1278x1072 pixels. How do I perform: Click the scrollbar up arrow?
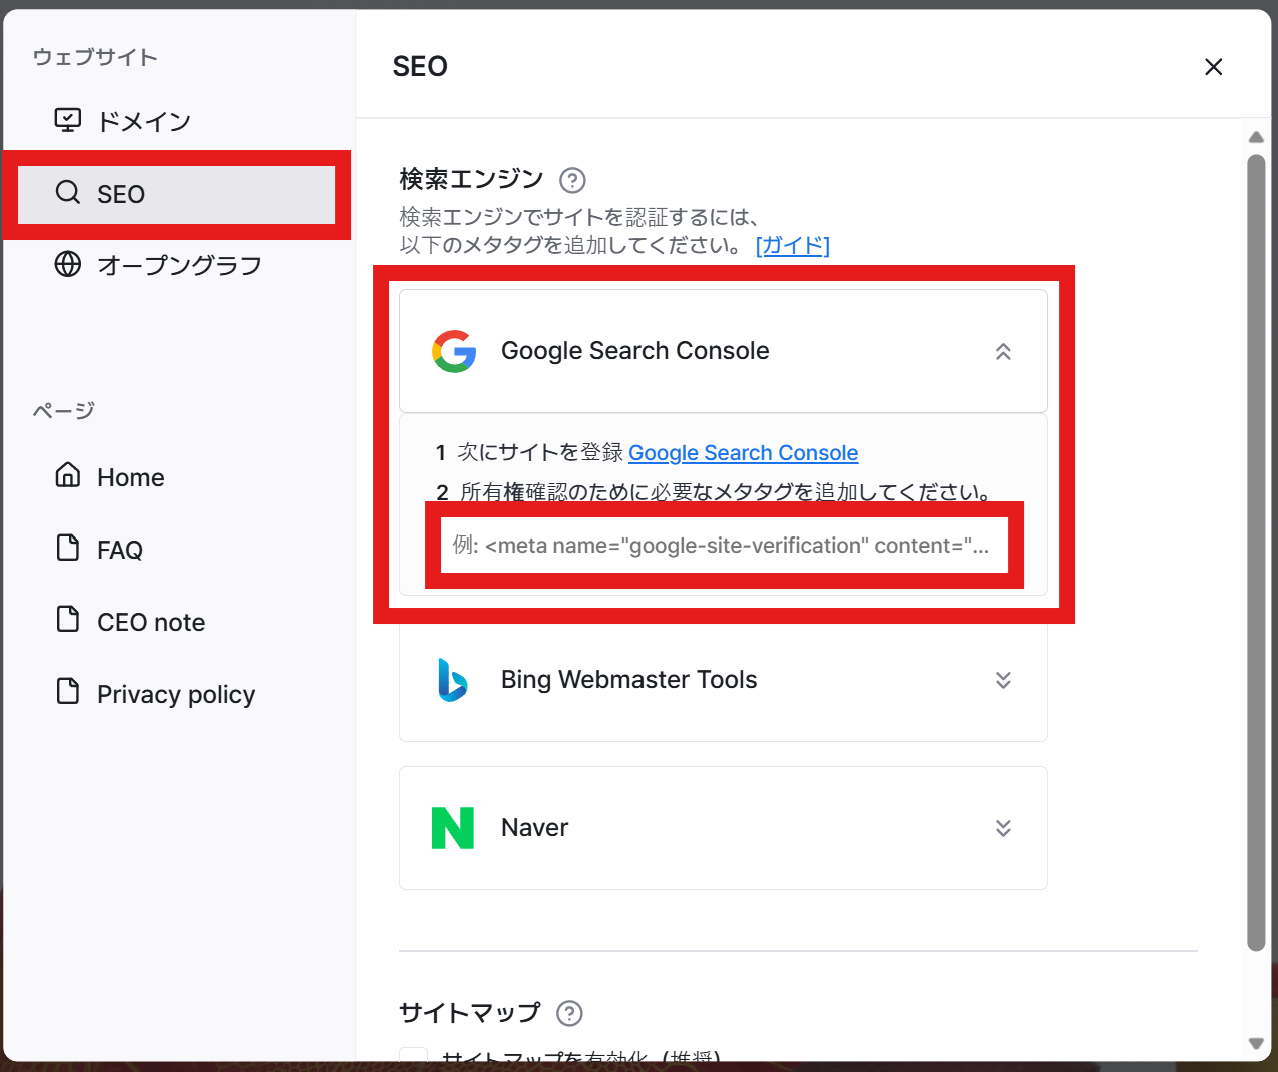coord(1257,137)
